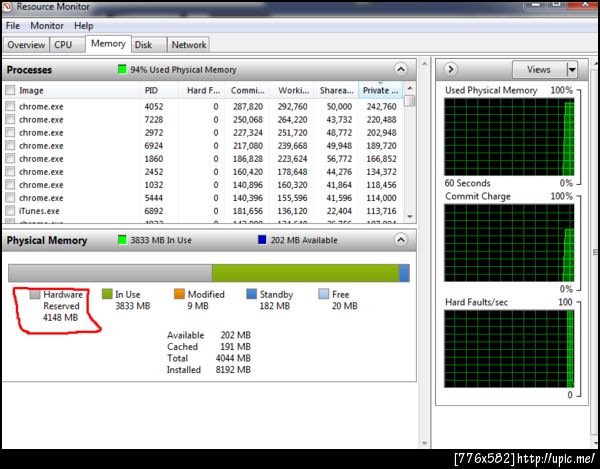Collapse the Physical Memory section

pyautogui.click(x=401, y=240)
